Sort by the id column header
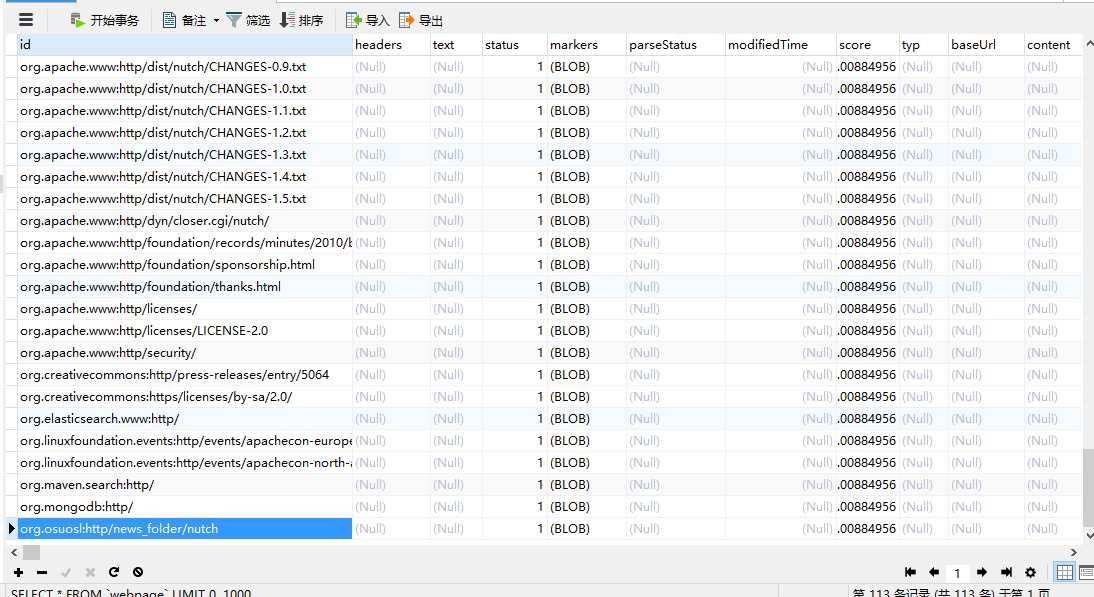This screenshot has height=597, width=1094. [x=185, y=45]
